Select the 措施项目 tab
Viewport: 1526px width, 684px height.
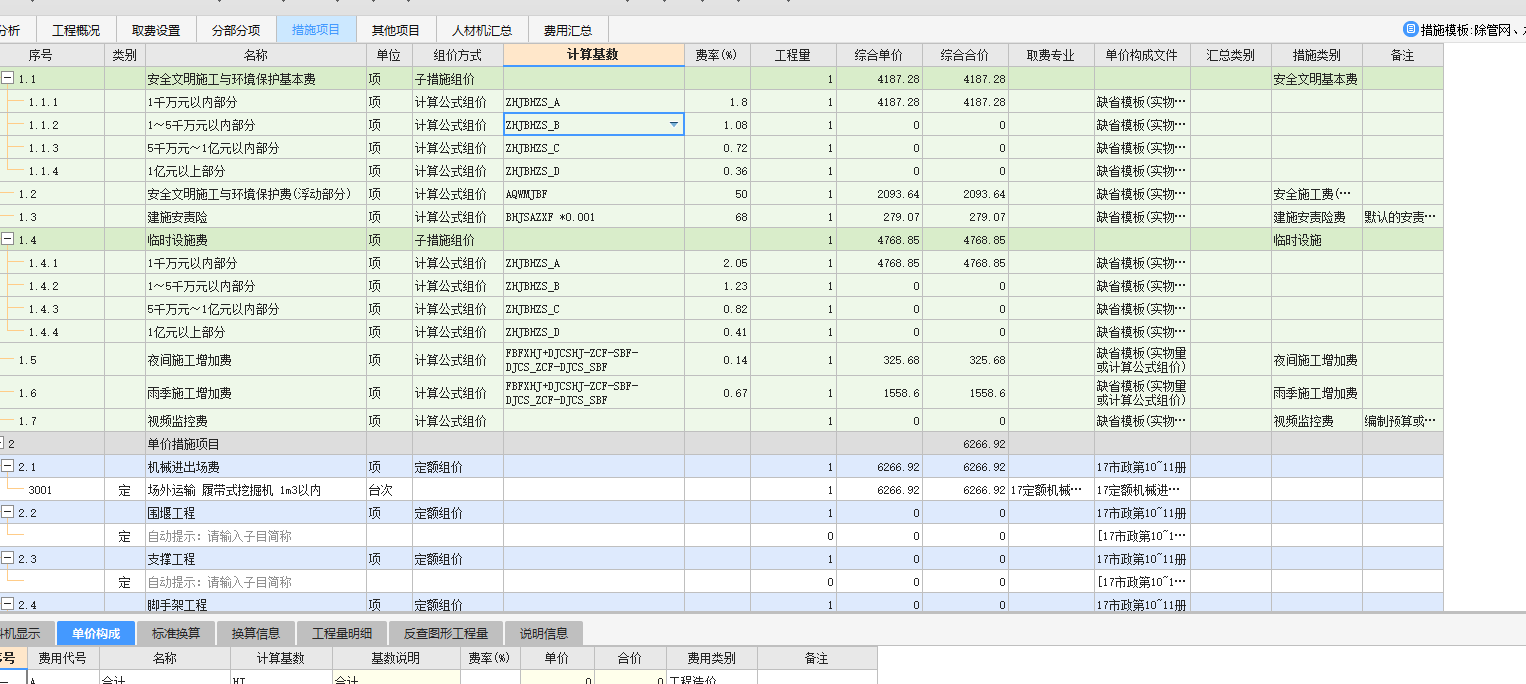tap(316, 30)
